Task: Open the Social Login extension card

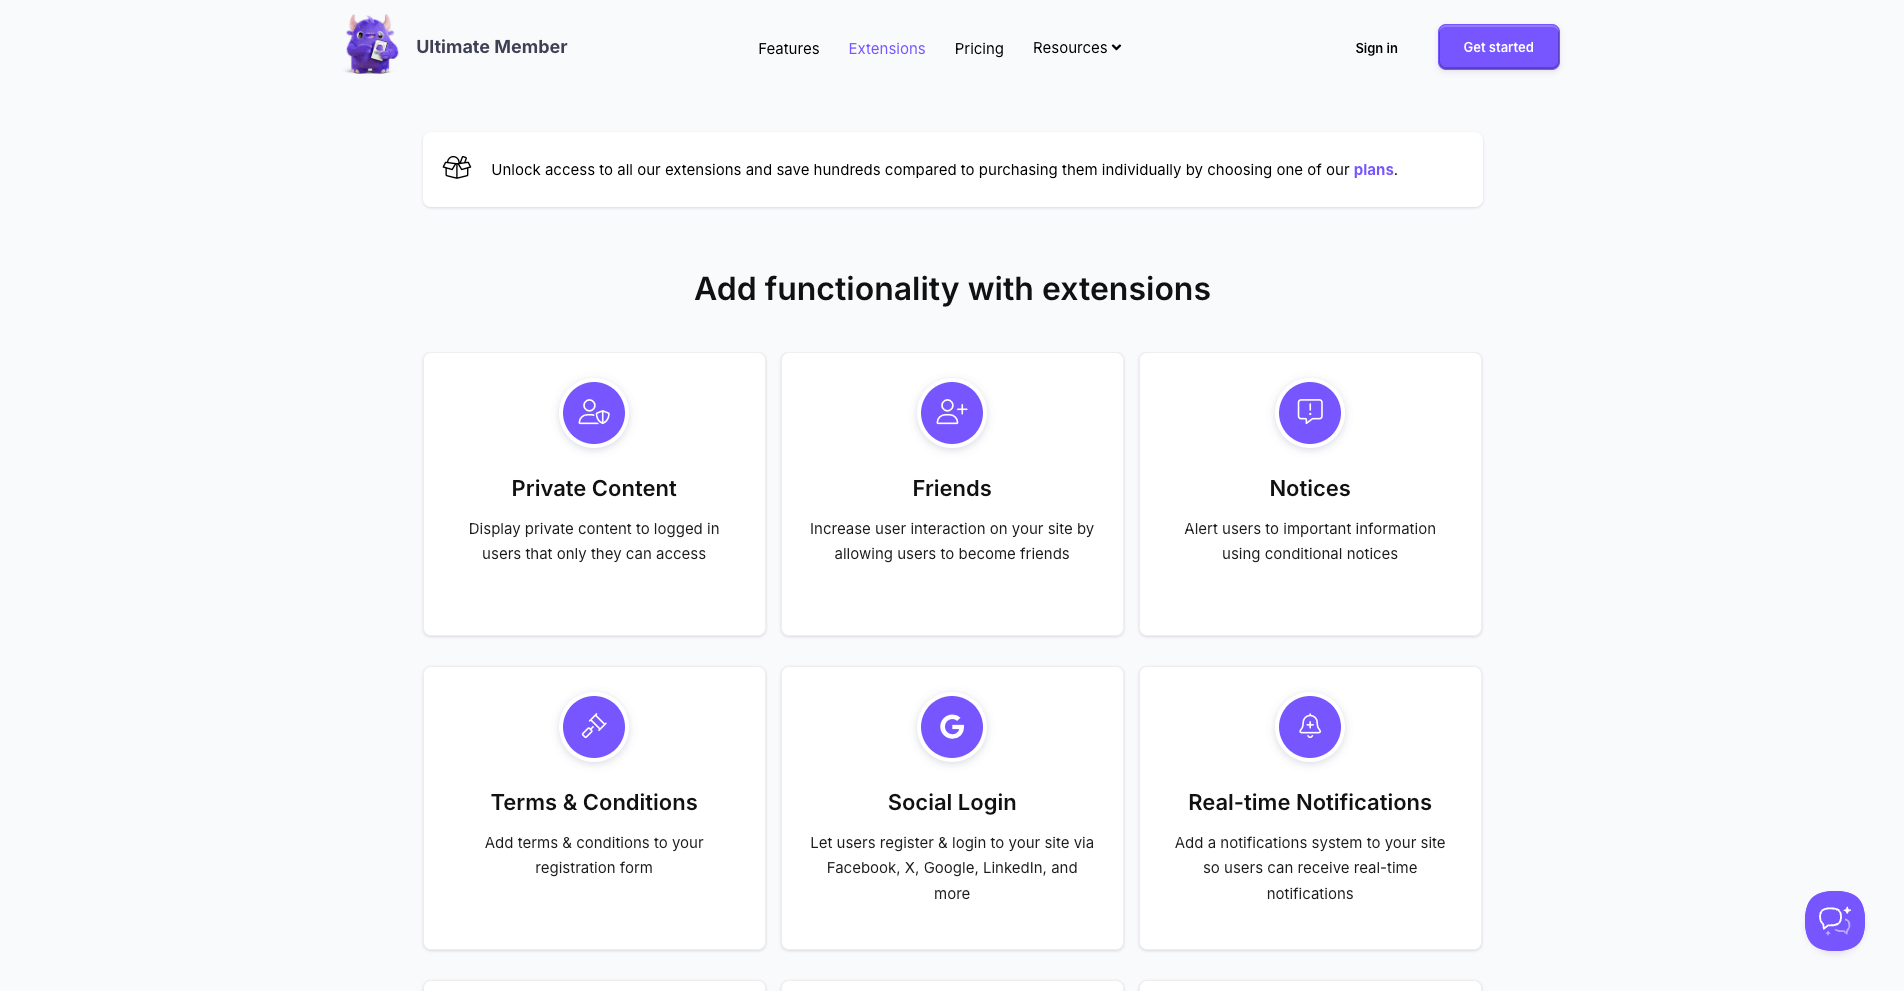Action: pyautogui.click(x=951, y=808)
